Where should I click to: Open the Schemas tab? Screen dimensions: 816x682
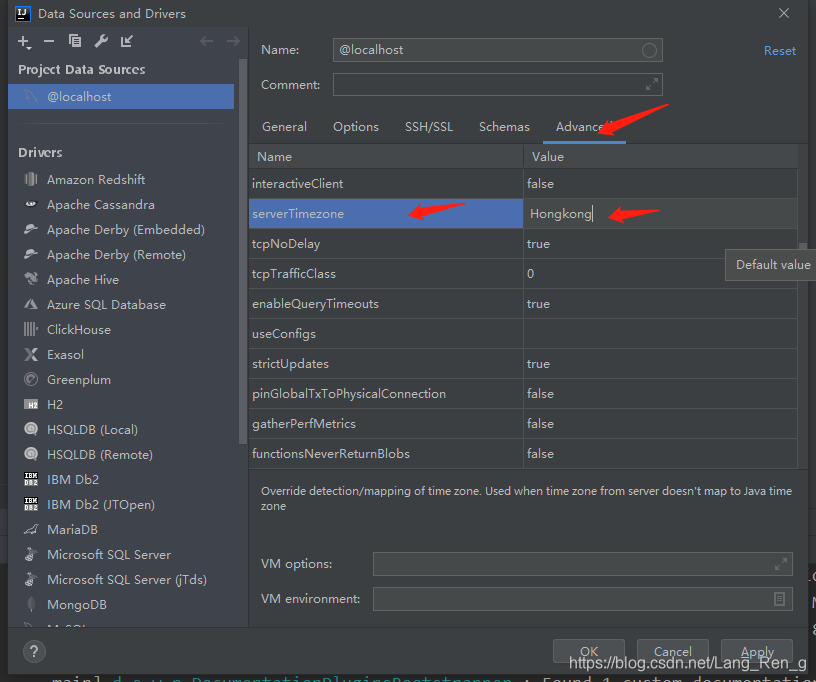504,126
